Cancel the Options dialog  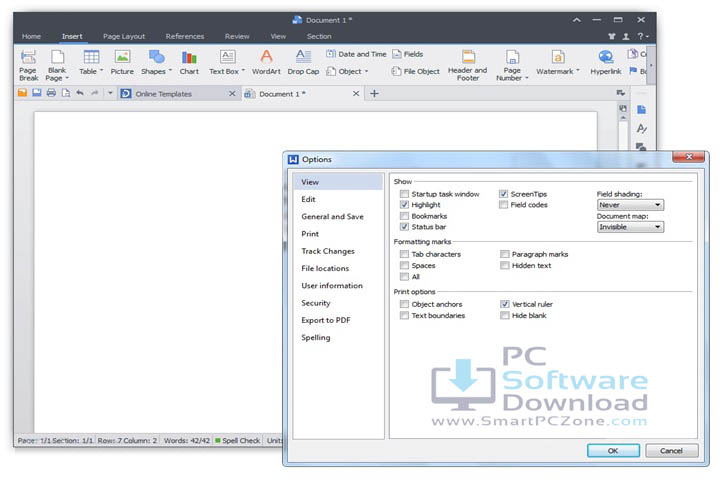point(671,451)
